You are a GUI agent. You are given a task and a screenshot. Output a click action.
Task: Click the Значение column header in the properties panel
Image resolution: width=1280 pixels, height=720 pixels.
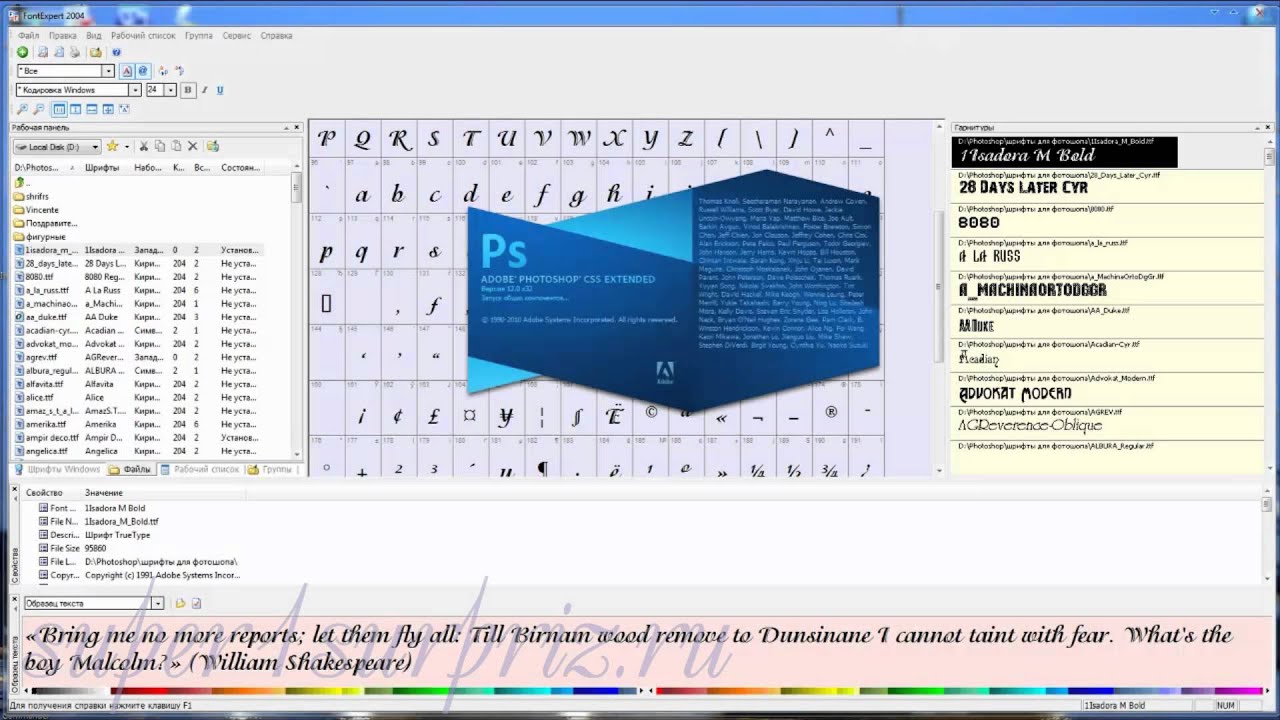click(x=163, y=492)
